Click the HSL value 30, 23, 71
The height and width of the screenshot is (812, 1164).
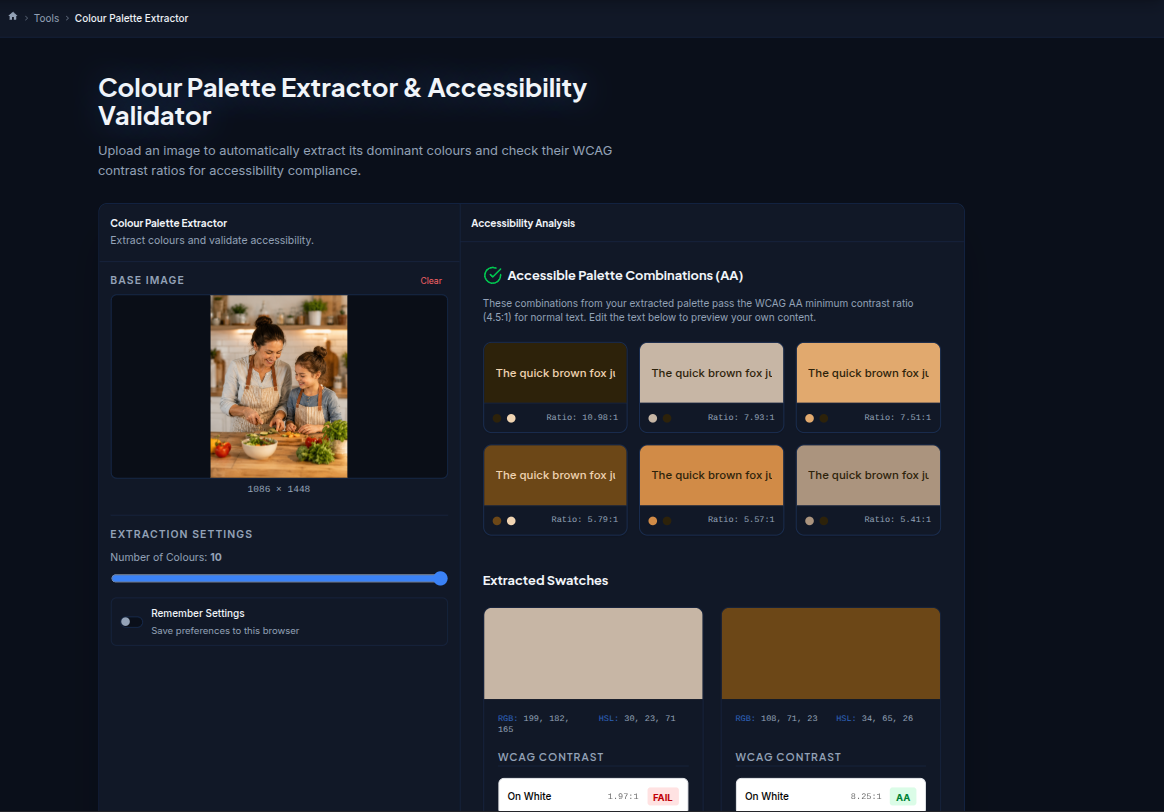pos(637,718)
